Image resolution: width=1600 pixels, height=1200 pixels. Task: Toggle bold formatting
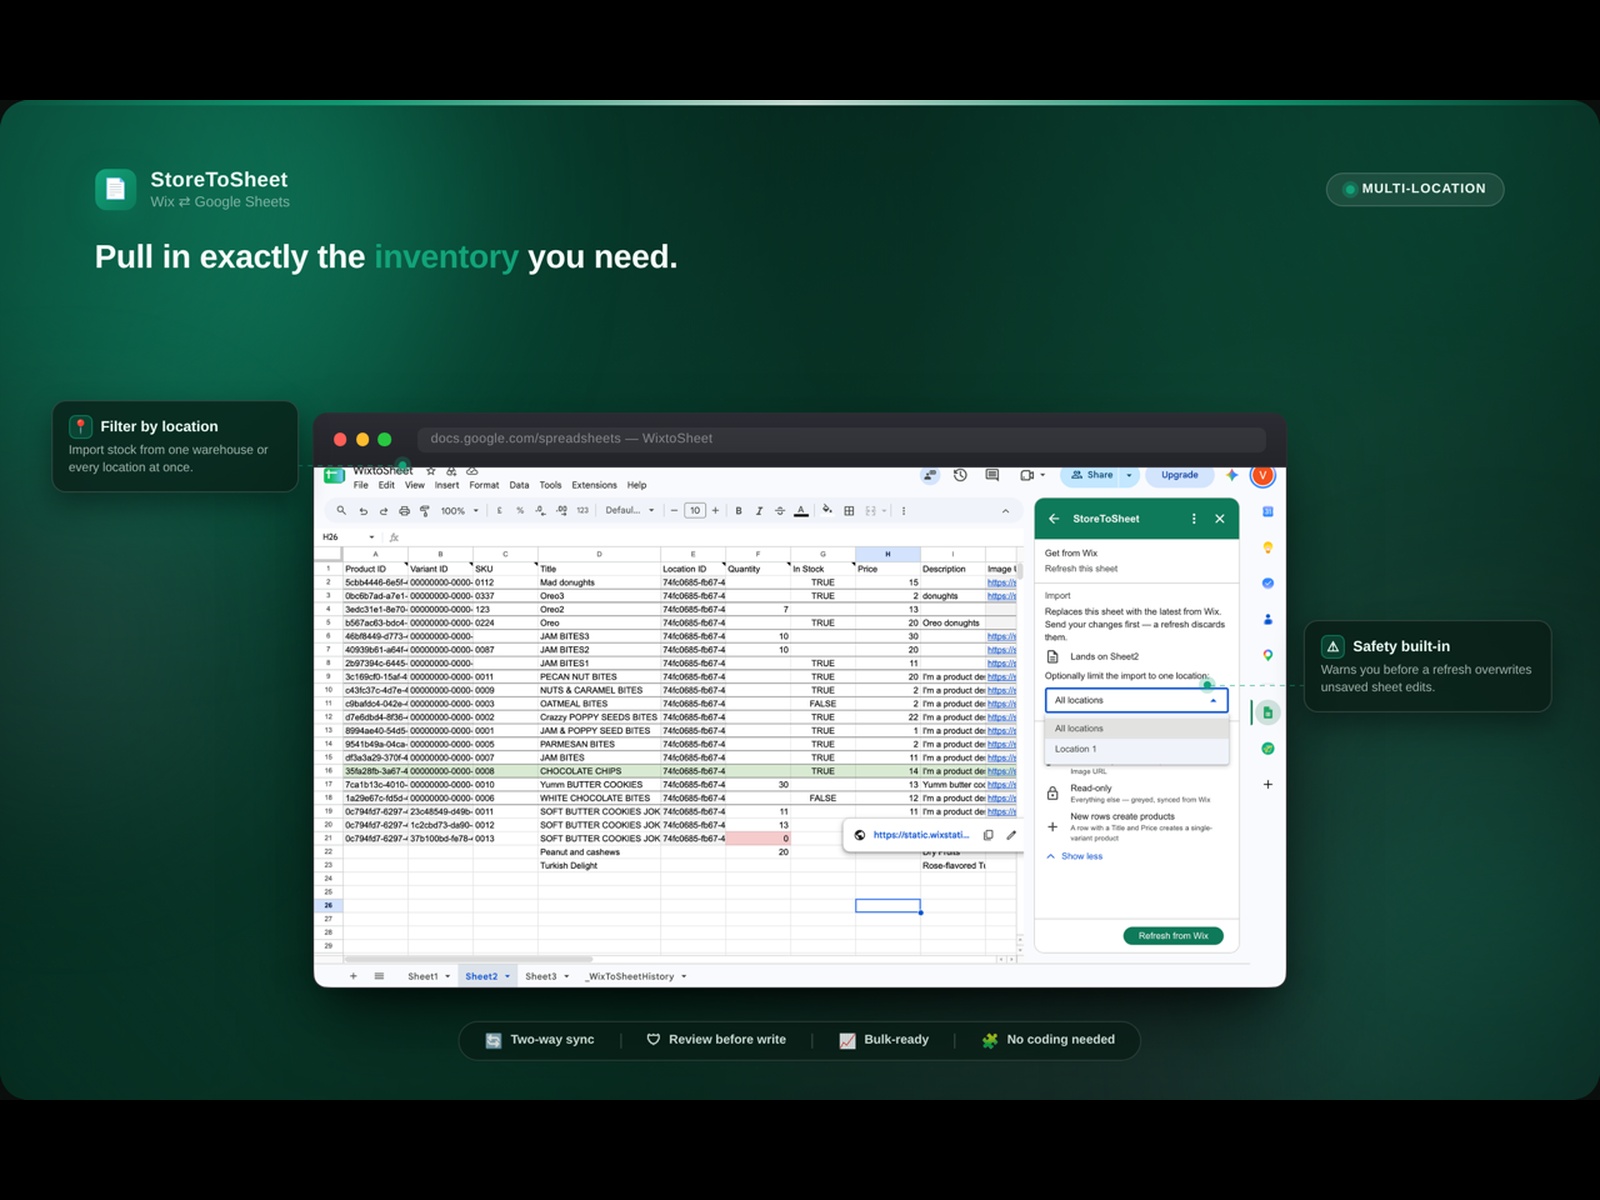[739, 510]
